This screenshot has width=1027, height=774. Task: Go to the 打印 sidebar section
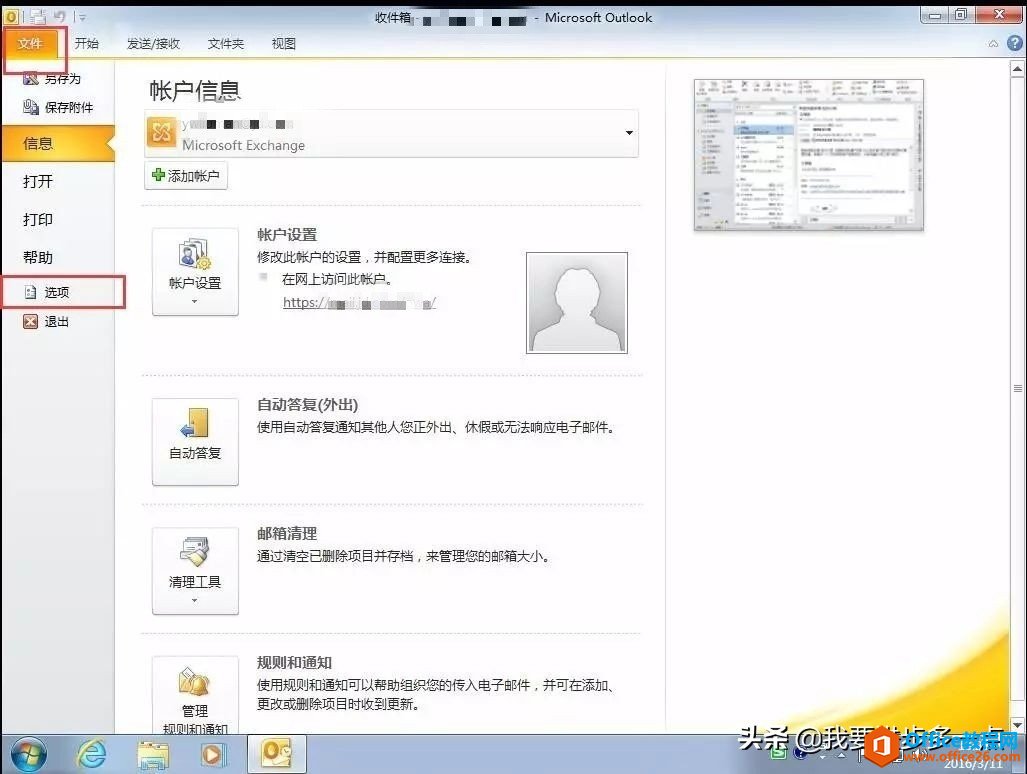pos(38,219)
